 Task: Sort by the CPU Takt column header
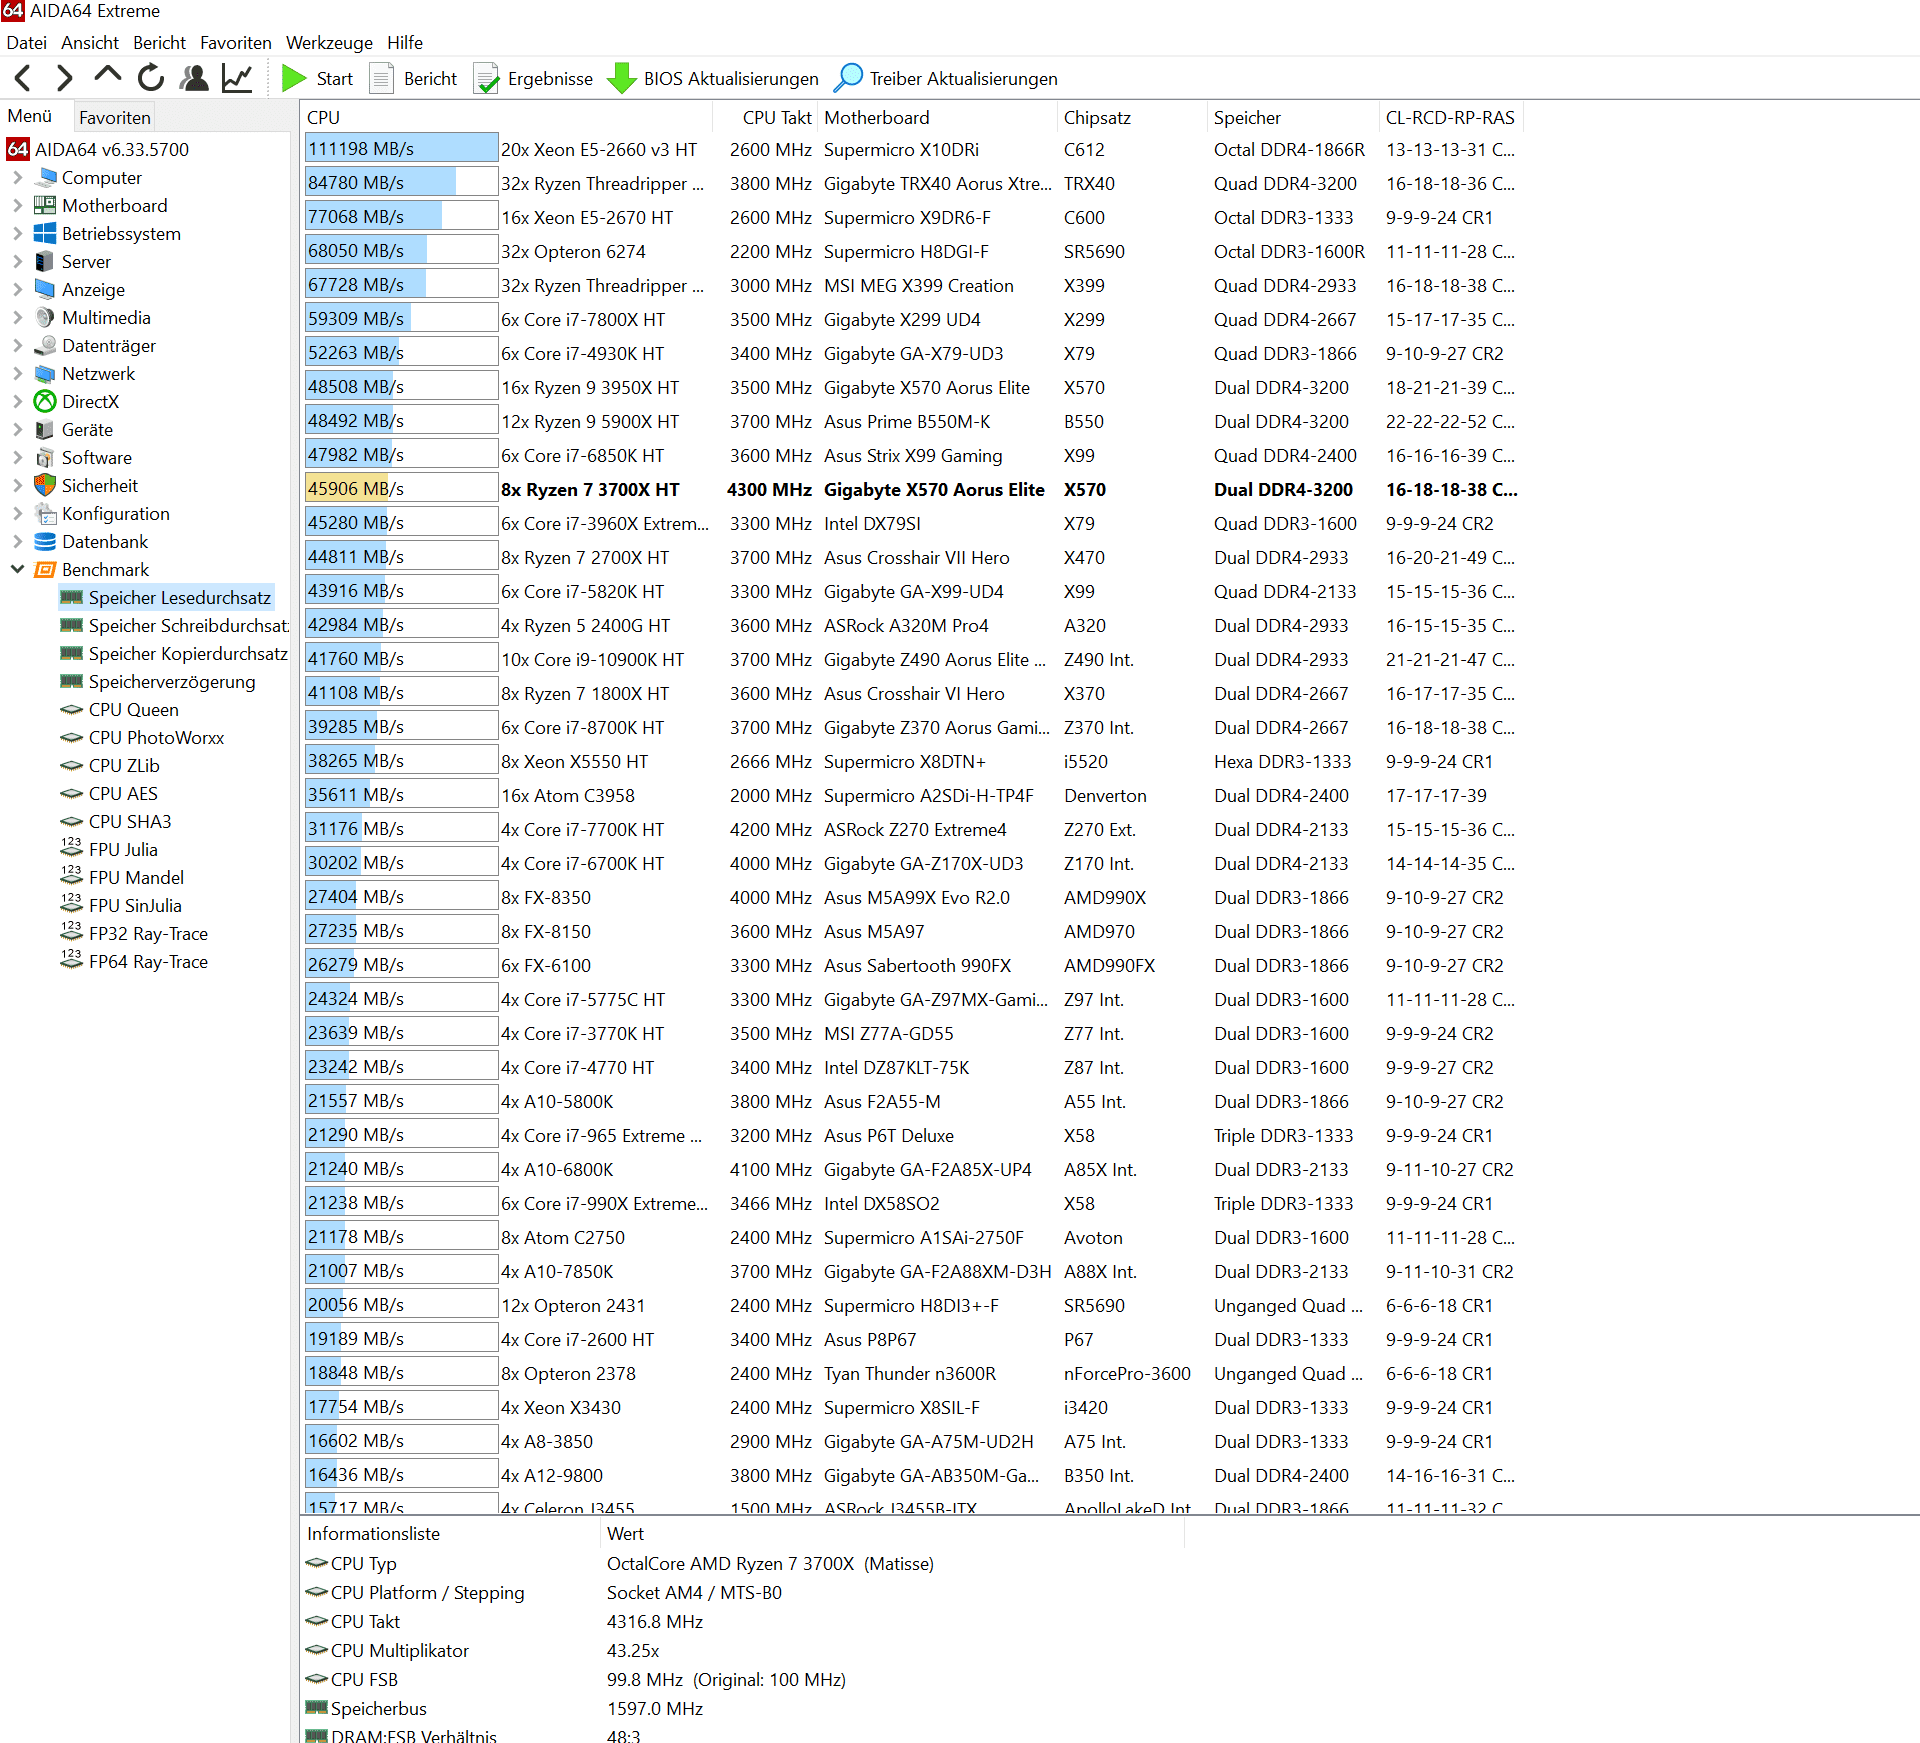[766, 118]
